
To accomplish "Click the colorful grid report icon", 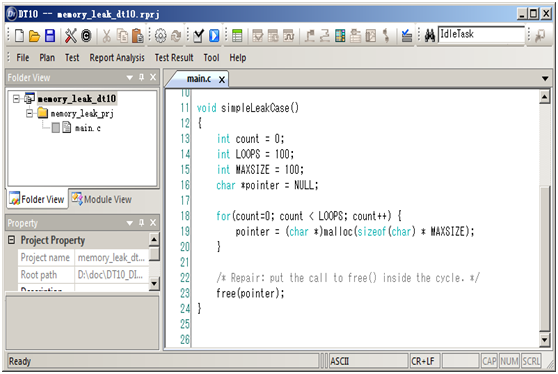I will pyautogui.click(x=340, y=36).
